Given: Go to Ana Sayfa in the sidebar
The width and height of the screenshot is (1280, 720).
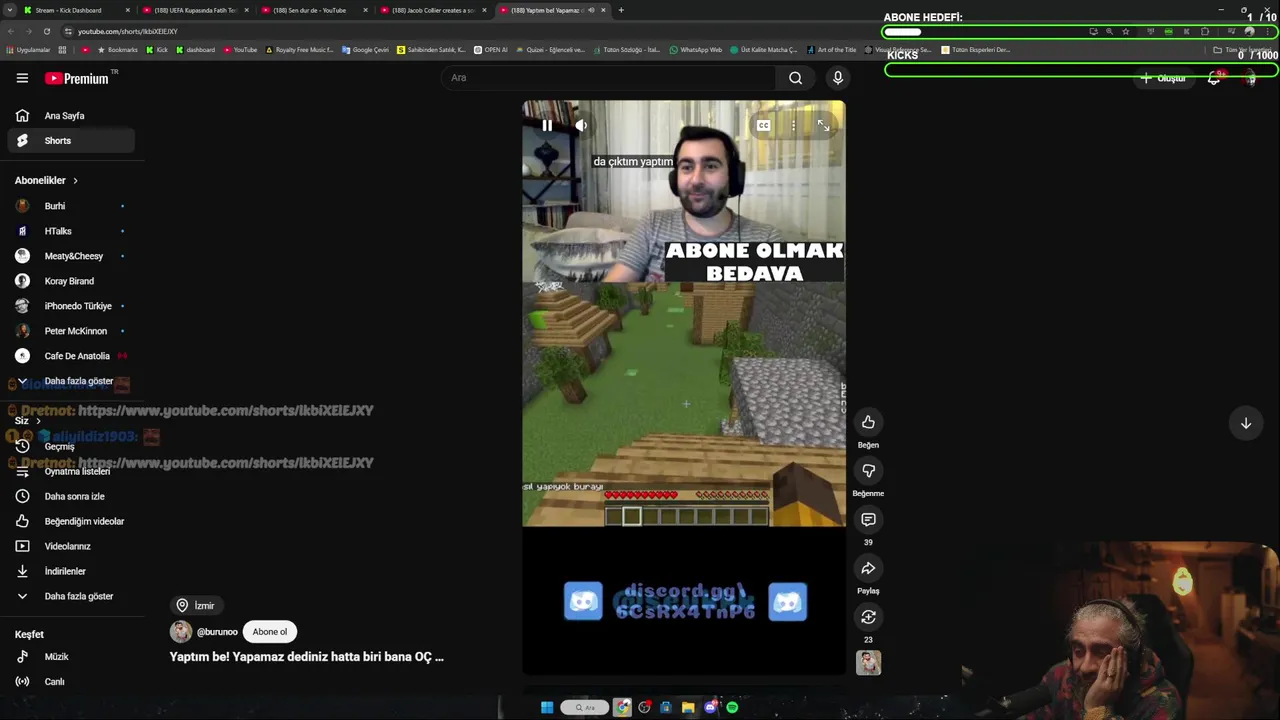Looking at the screenshot, I should 70,116.
